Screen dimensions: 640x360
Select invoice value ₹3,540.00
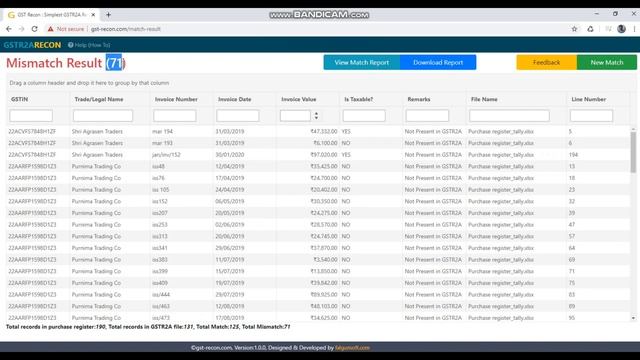click(x=325, y=260)
